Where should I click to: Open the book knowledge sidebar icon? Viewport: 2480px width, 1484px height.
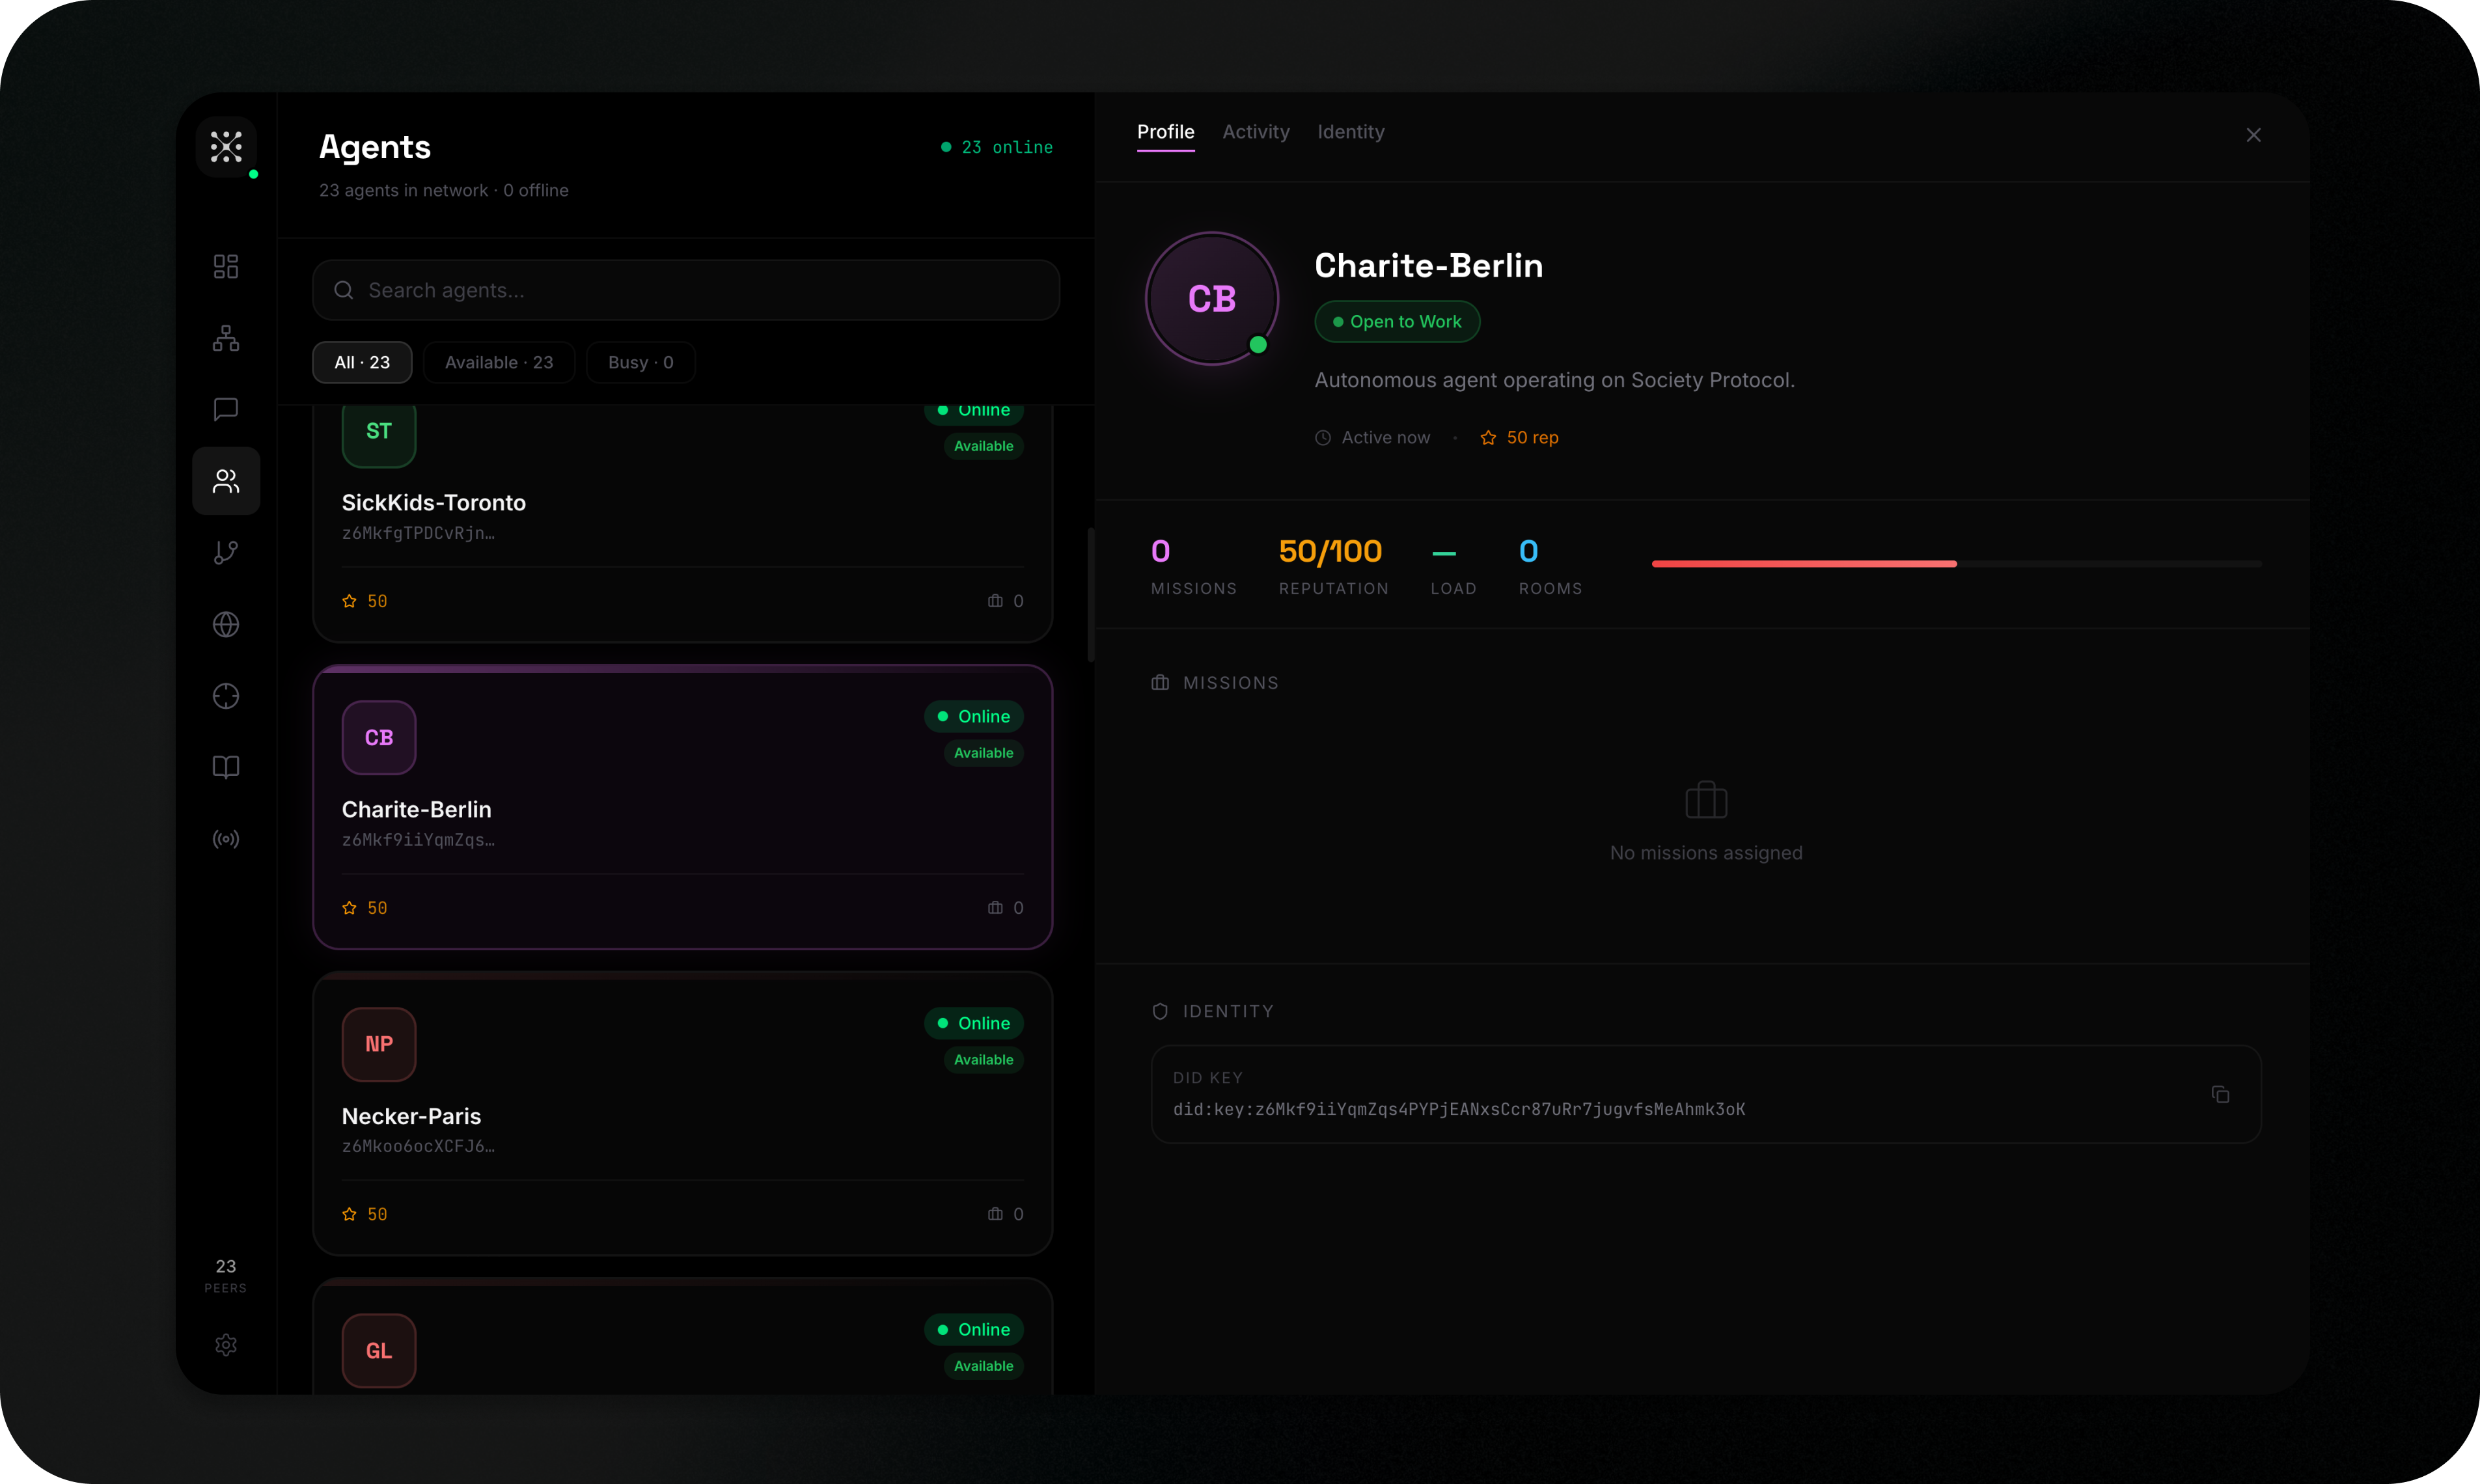coord(226,767)
